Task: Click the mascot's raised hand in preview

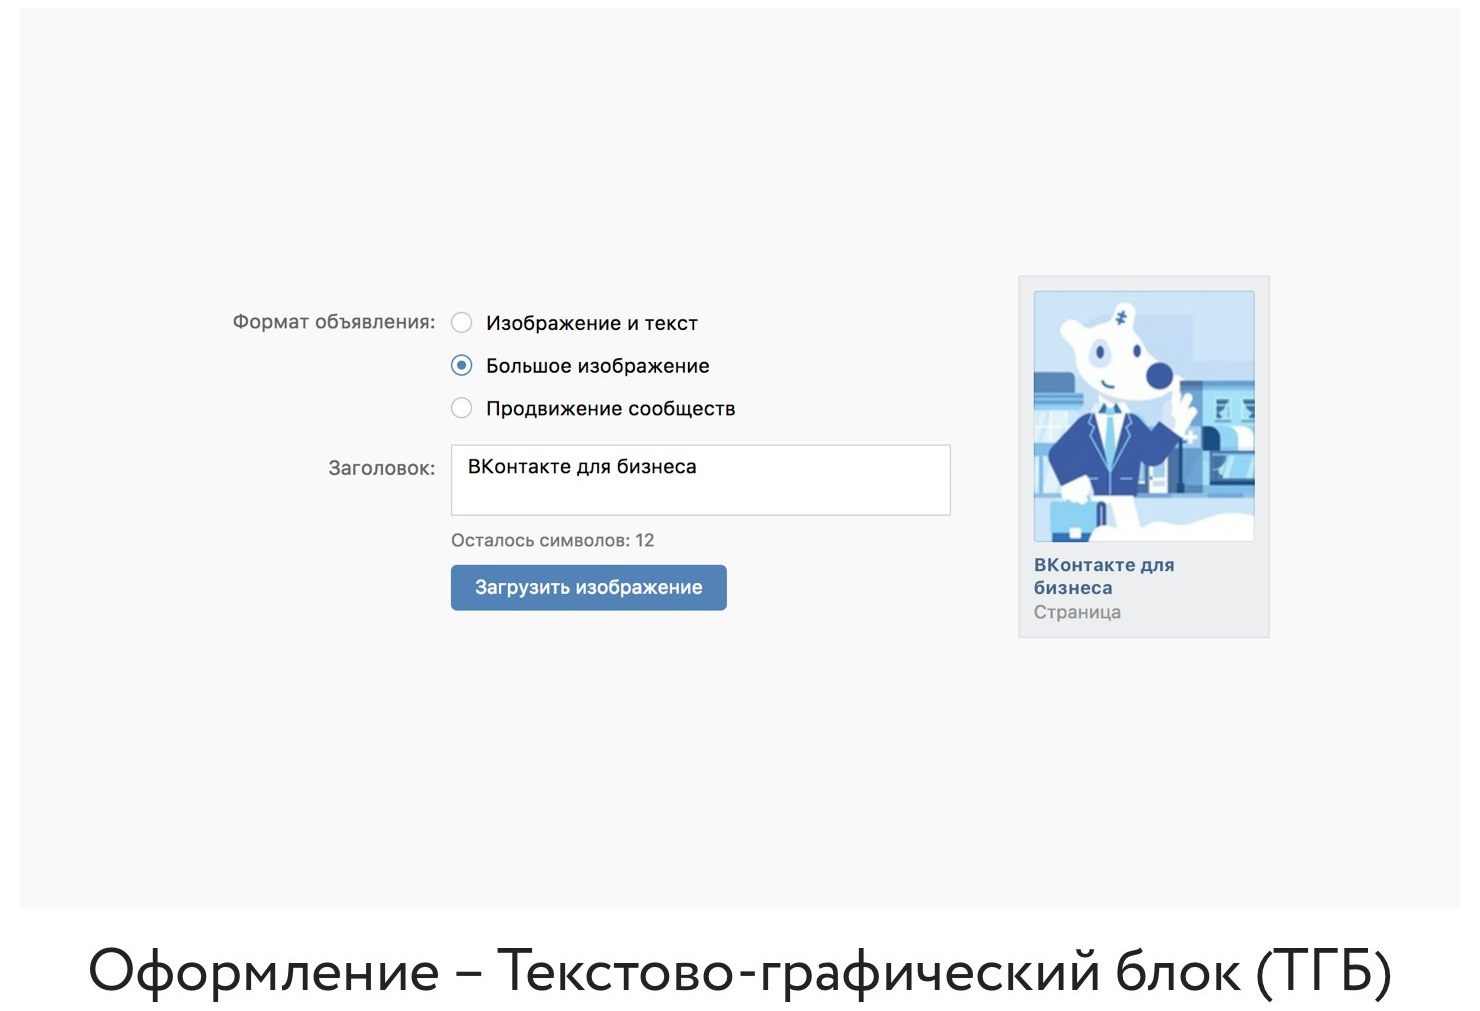Action: click(1183, 410)
